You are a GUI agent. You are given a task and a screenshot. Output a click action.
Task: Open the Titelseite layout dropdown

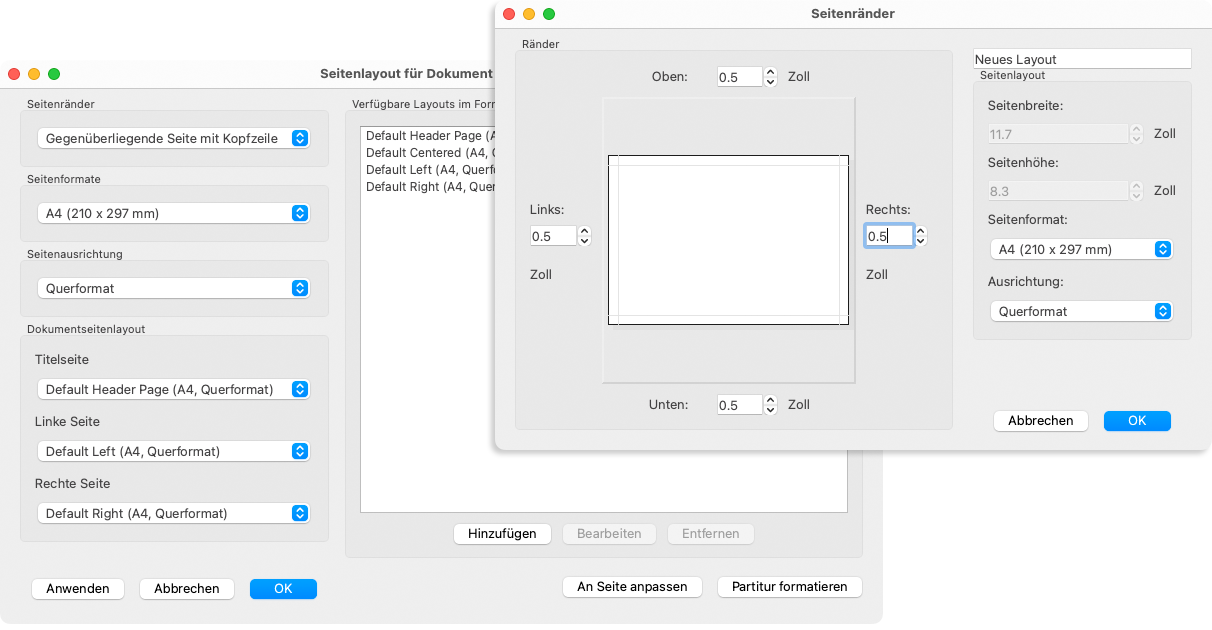coord(173,389)
